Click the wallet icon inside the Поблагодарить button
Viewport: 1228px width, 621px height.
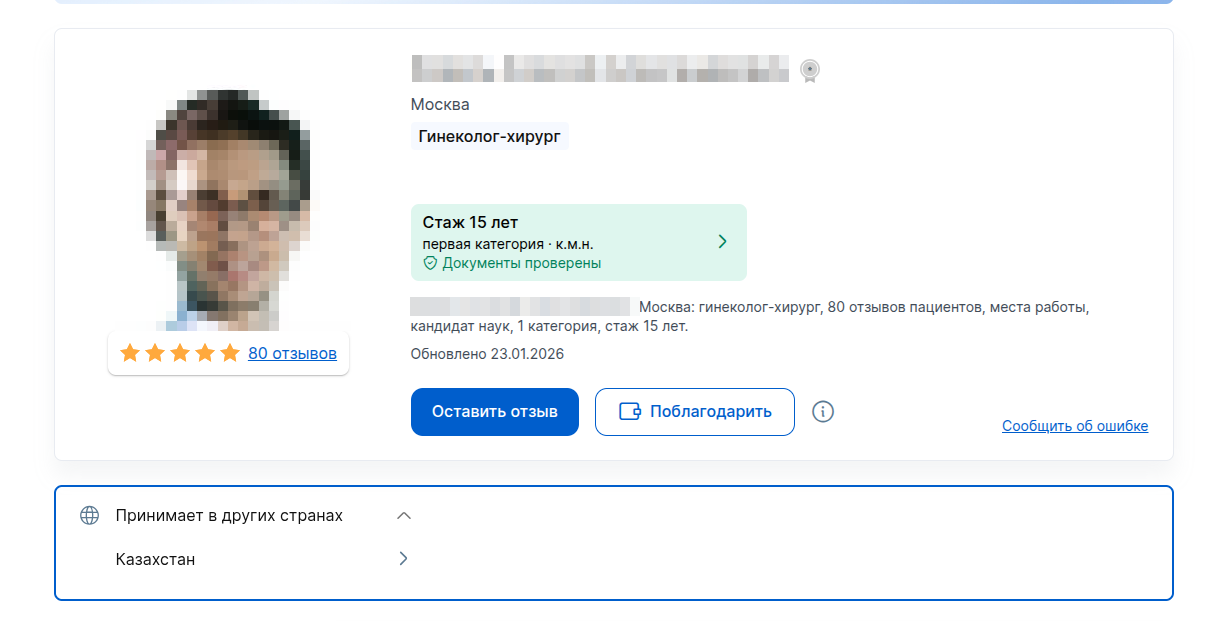click(x=629, y=412)
